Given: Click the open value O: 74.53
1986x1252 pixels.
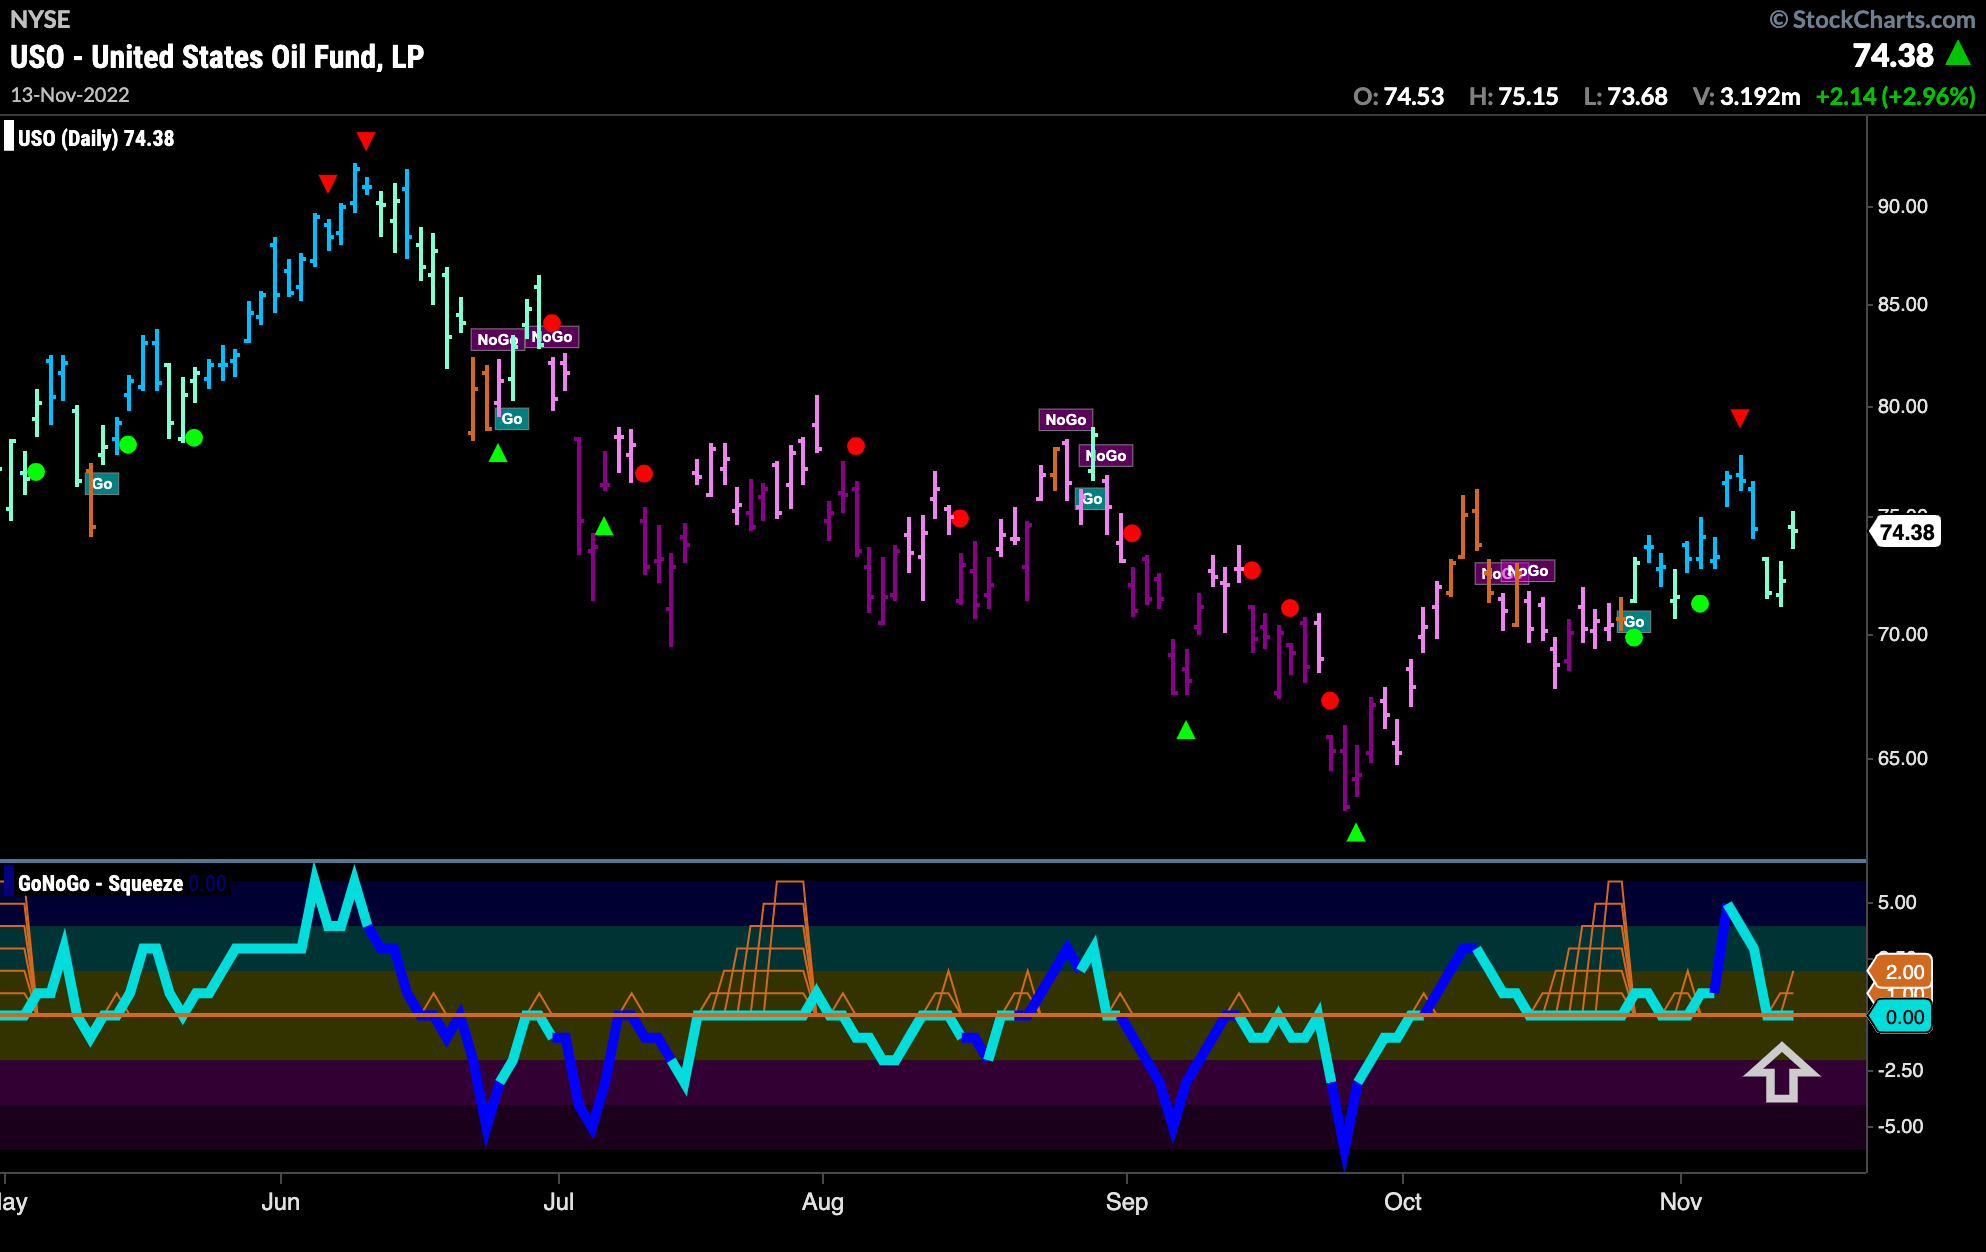Looking at the screenshot, I should pyautogui.click(x=1398, y=97).
